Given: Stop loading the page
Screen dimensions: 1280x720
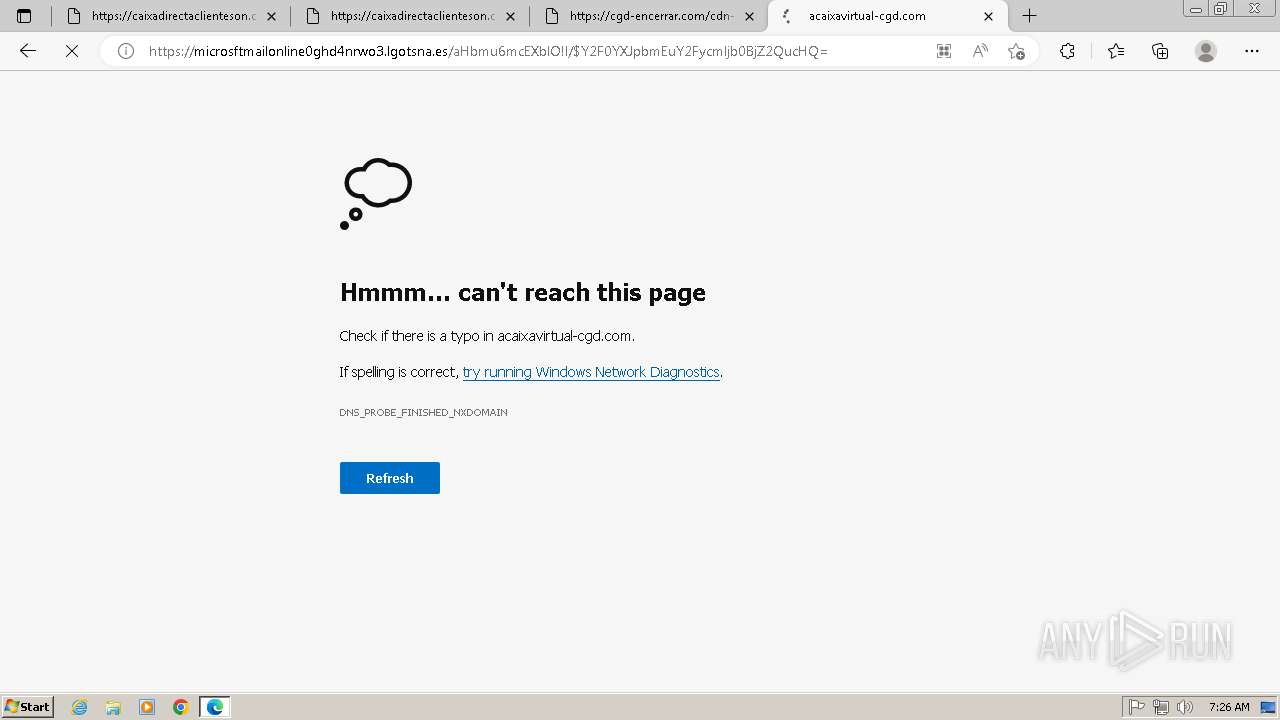Looking at the screenshot, I should click(72, 51).
